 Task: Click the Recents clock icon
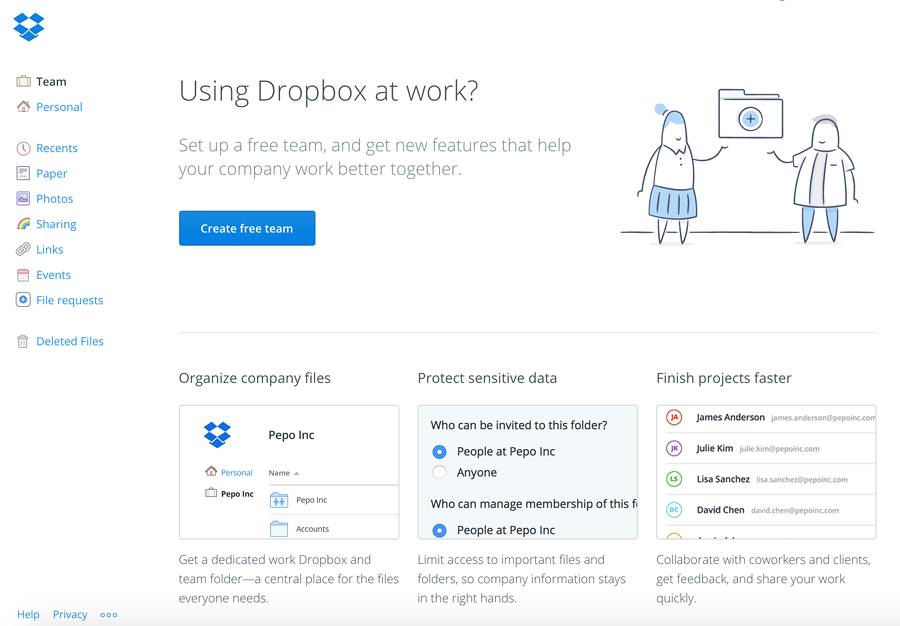coord(24,148)
